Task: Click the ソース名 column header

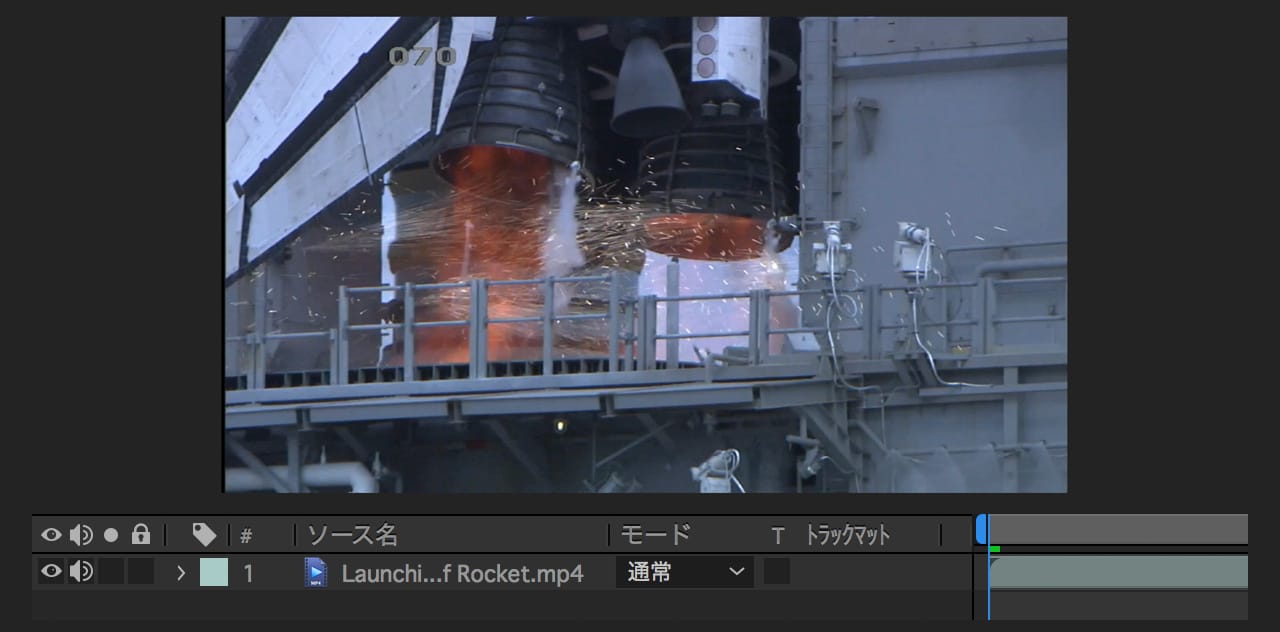Action: tap(352, 535)
